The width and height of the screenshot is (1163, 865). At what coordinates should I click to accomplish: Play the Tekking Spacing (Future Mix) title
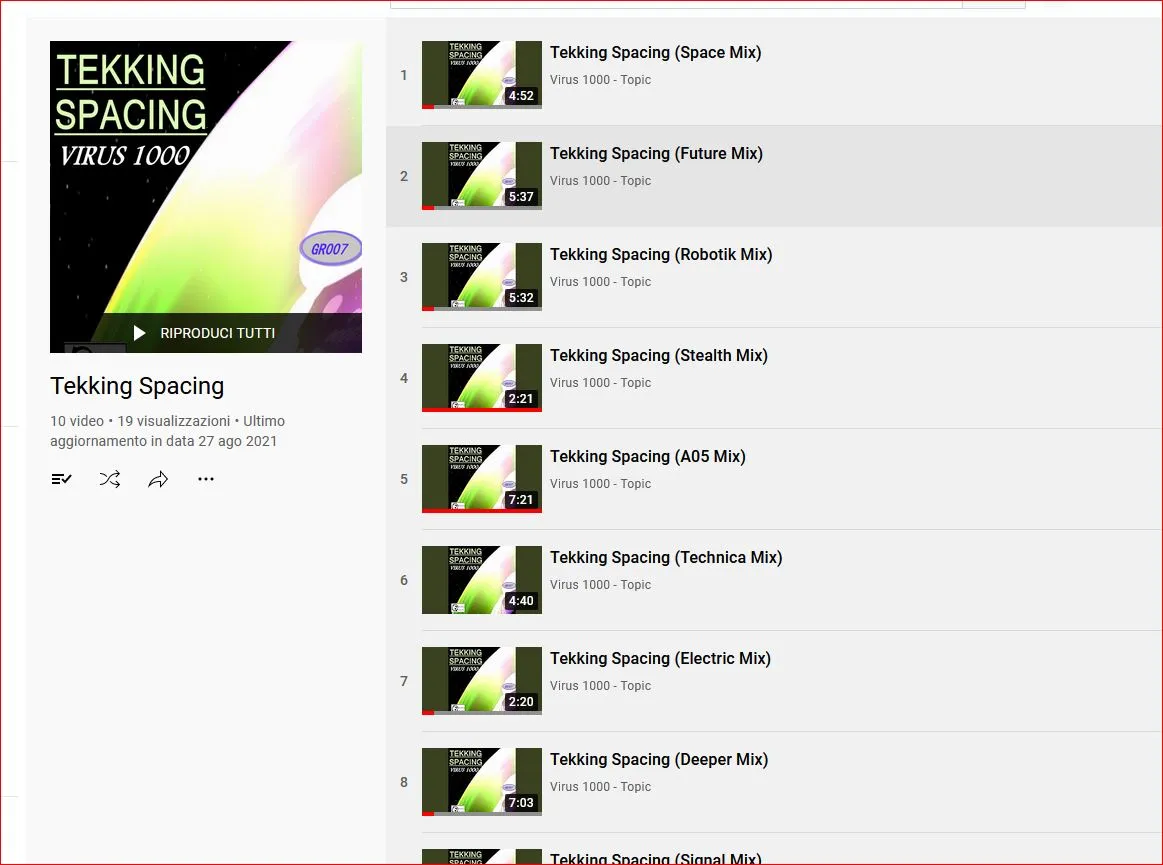(656, 154)
